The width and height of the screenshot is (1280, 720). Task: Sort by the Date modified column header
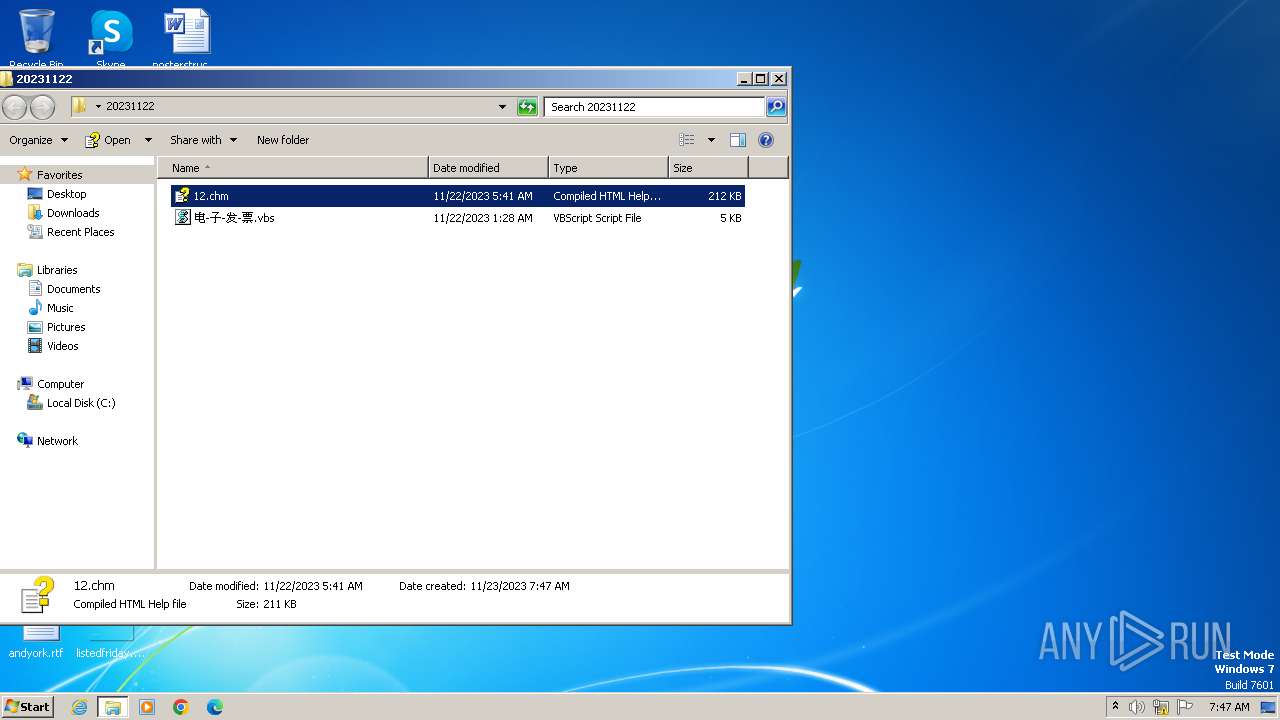click(488, 168)
